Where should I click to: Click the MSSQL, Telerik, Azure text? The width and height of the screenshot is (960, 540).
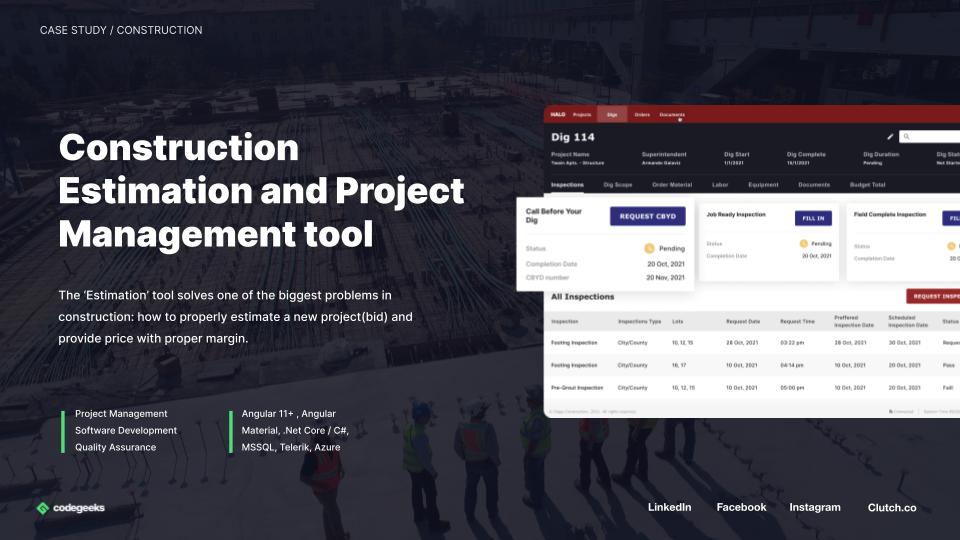pyautogui.click(x=291, y=447)
